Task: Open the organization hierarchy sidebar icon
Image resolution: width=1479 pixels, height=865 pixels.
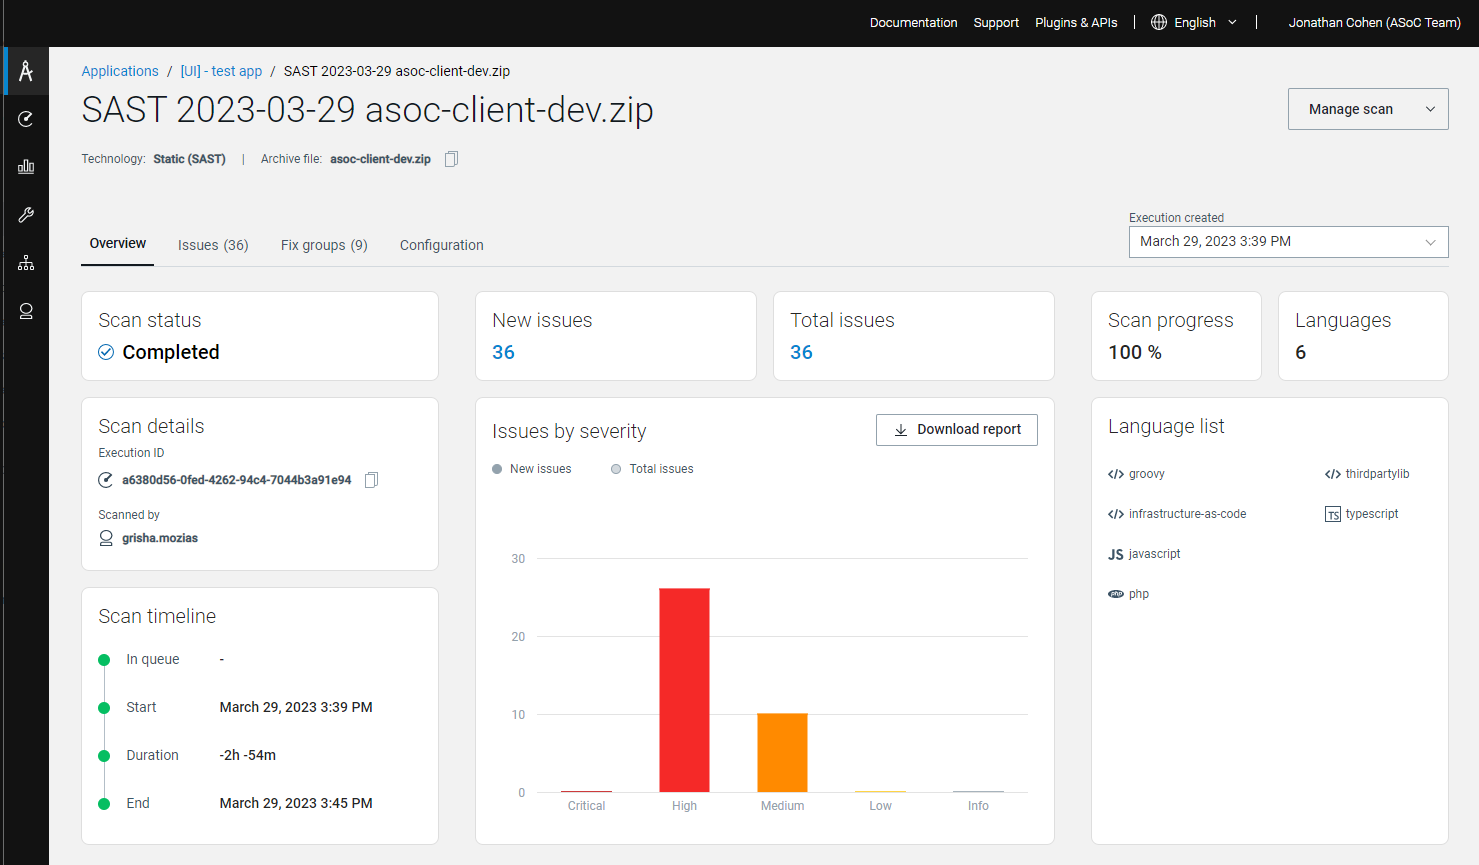Action: pyautogui.click(x=26, y=263)
